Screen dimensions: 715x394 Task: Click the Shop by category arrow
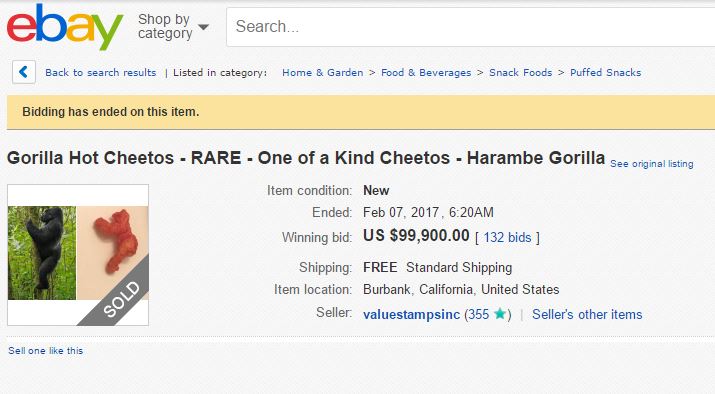coord(203,27)
